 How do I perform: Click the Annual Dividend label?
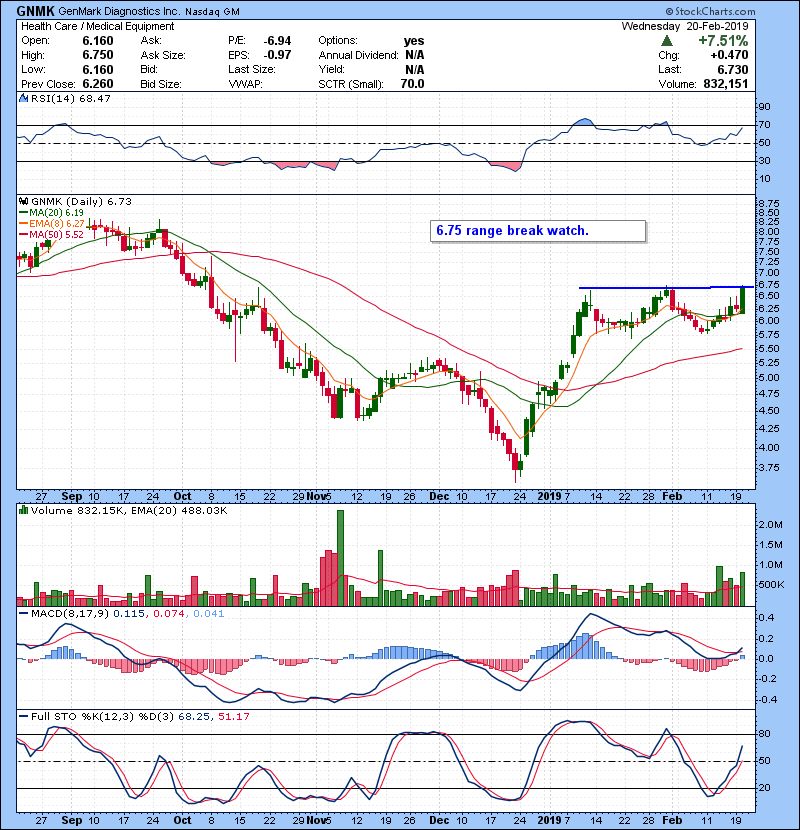pos(358,55)
